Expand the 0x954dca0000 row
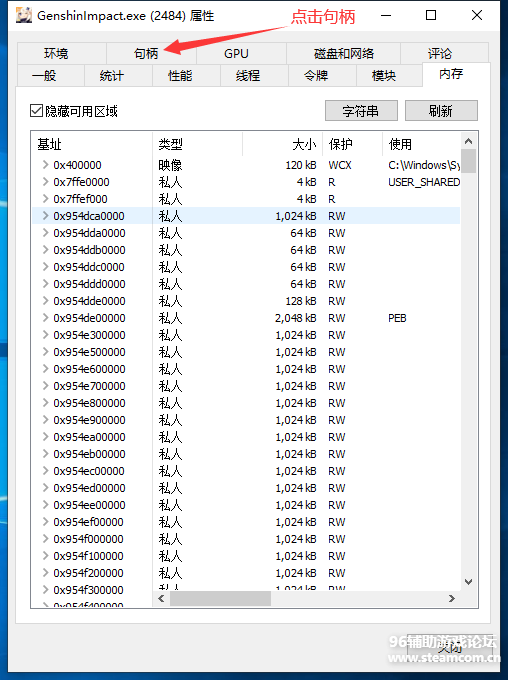The height and width of the screenshot is (680, 508). (x=45, y=216)
